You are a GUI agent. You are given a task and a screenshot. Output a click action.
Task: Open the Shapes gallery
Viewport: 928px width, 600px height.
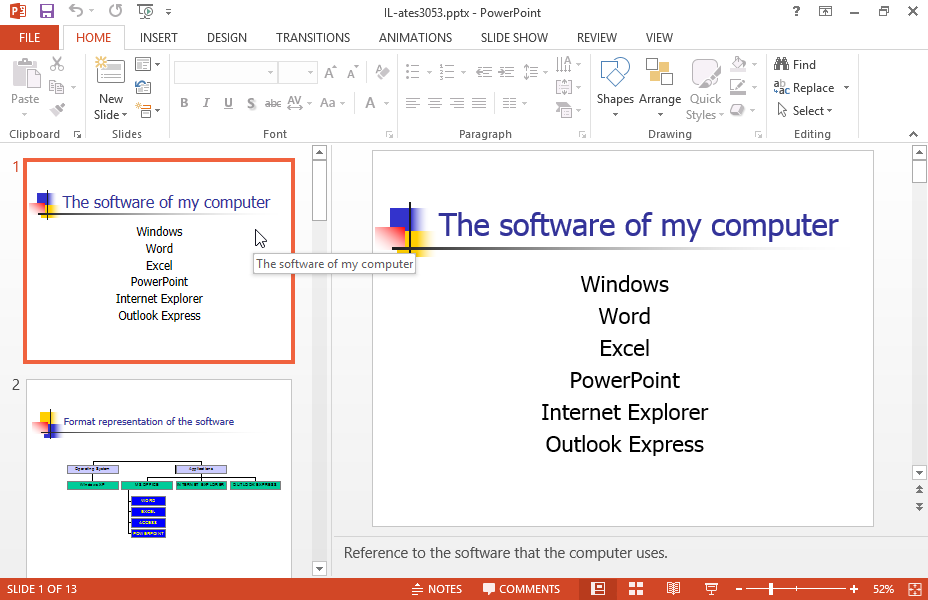click(615, 87)
